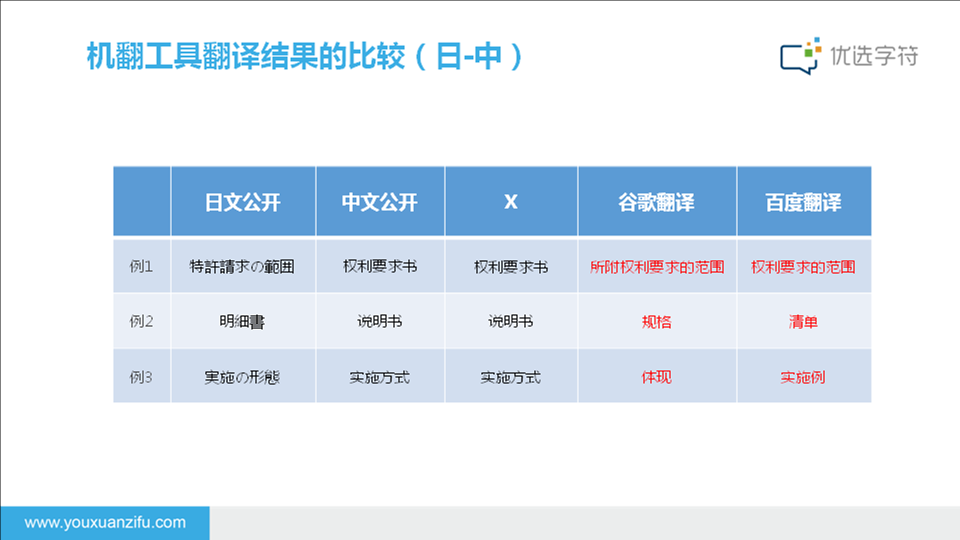This screenshot has width=960, height=540.
Task: Select the 明細書 cell
Action: [x=243, y=322]
